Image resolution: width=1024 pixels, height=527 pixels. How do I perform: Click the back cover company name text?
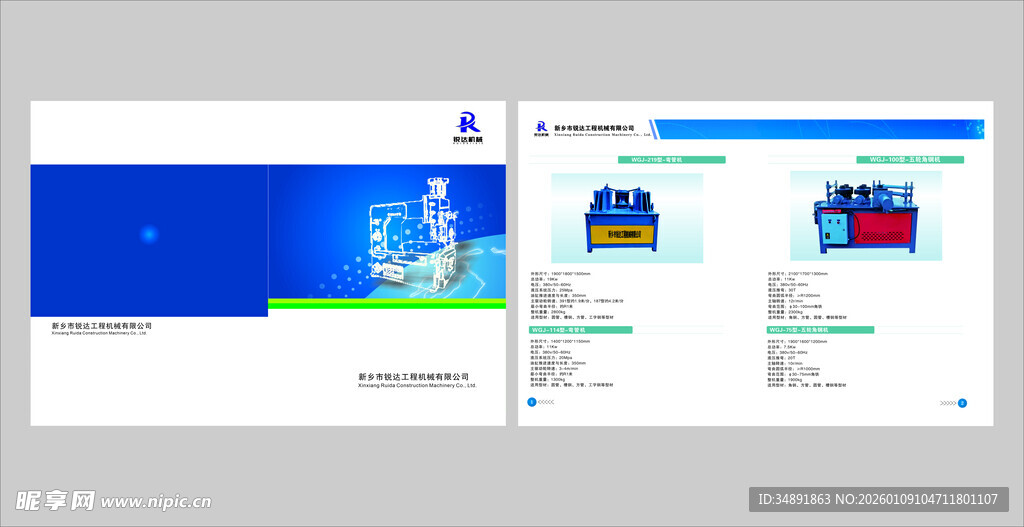click(101, 327)
